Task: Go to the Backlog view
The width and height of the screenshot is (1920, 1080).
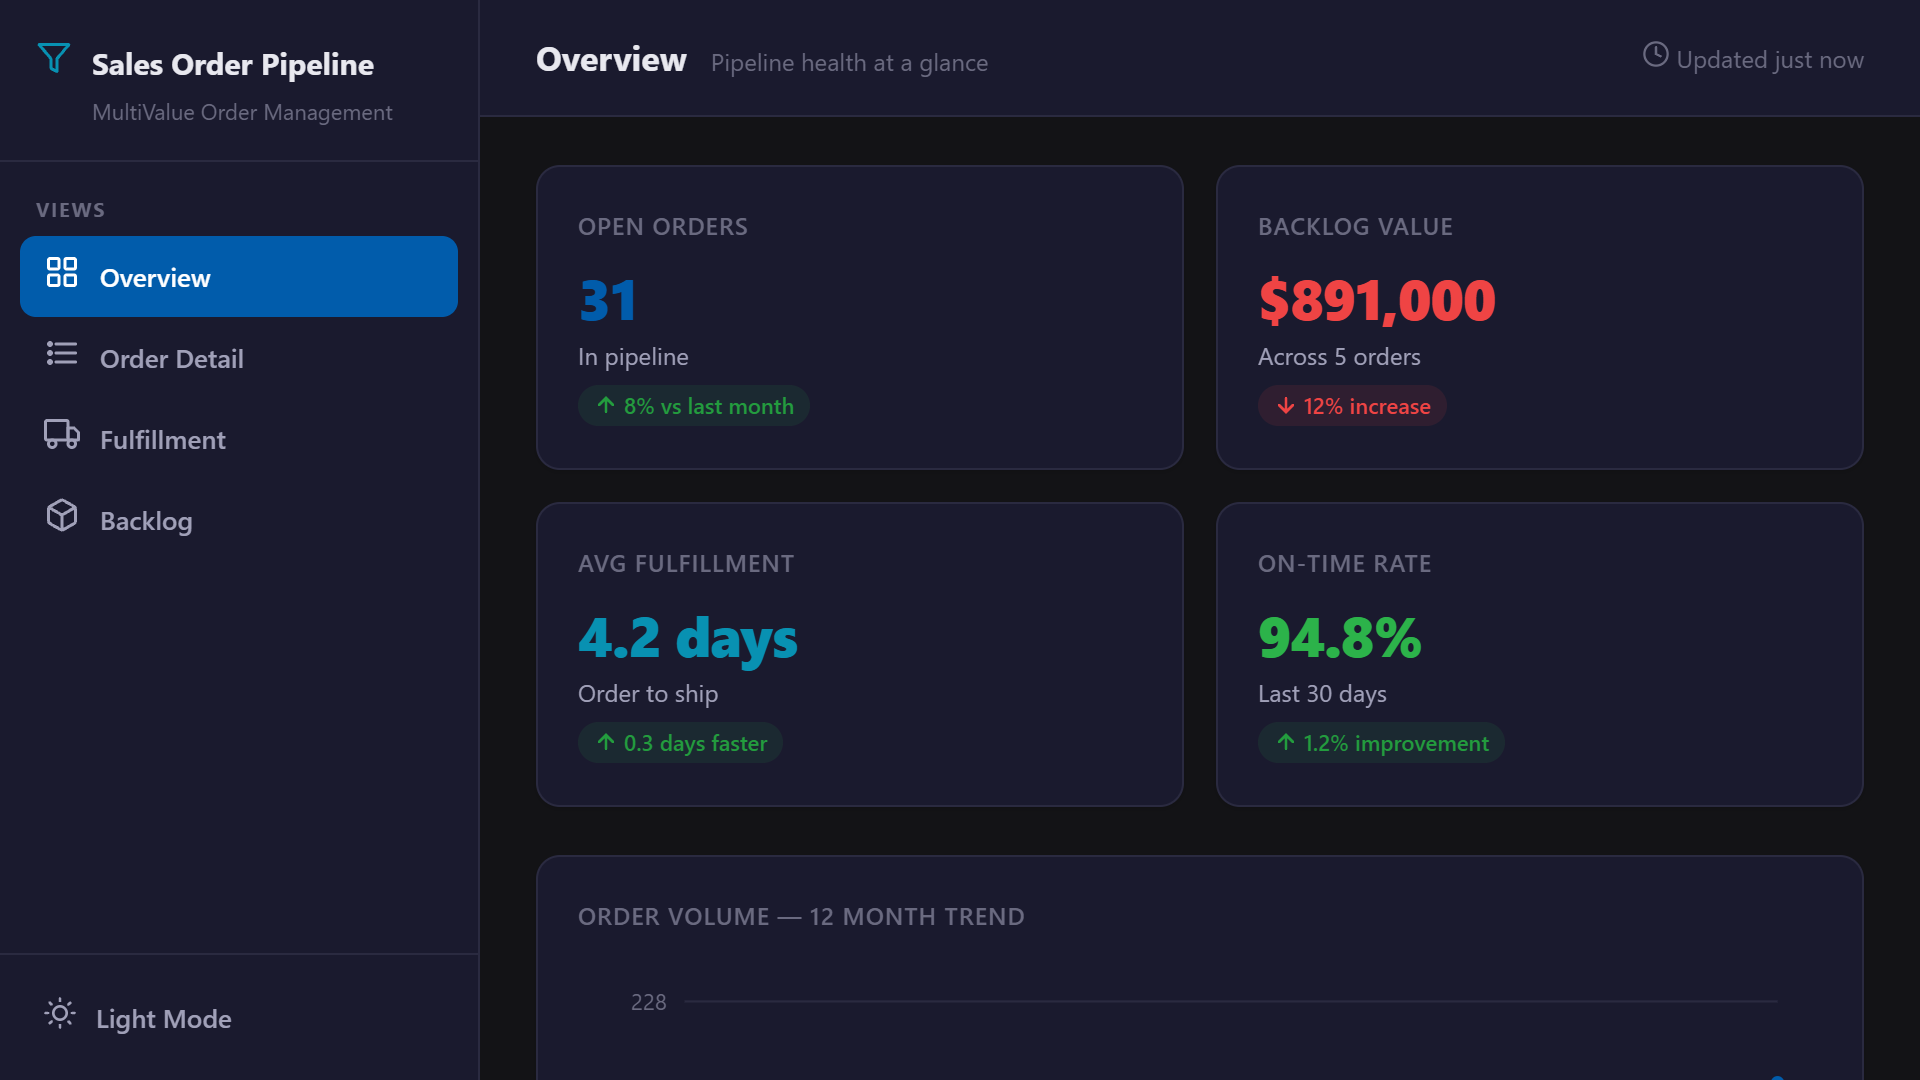Action: (146, 521)
